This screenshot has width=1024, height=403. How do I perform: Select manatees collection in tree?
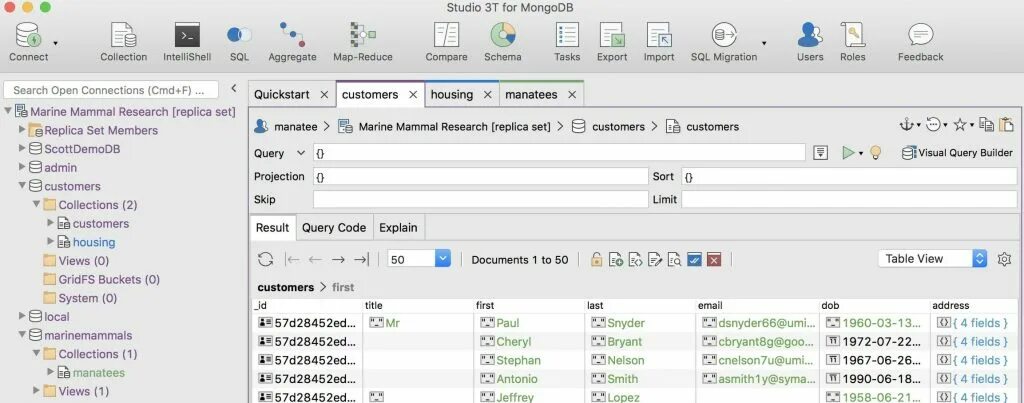[99, 372]
